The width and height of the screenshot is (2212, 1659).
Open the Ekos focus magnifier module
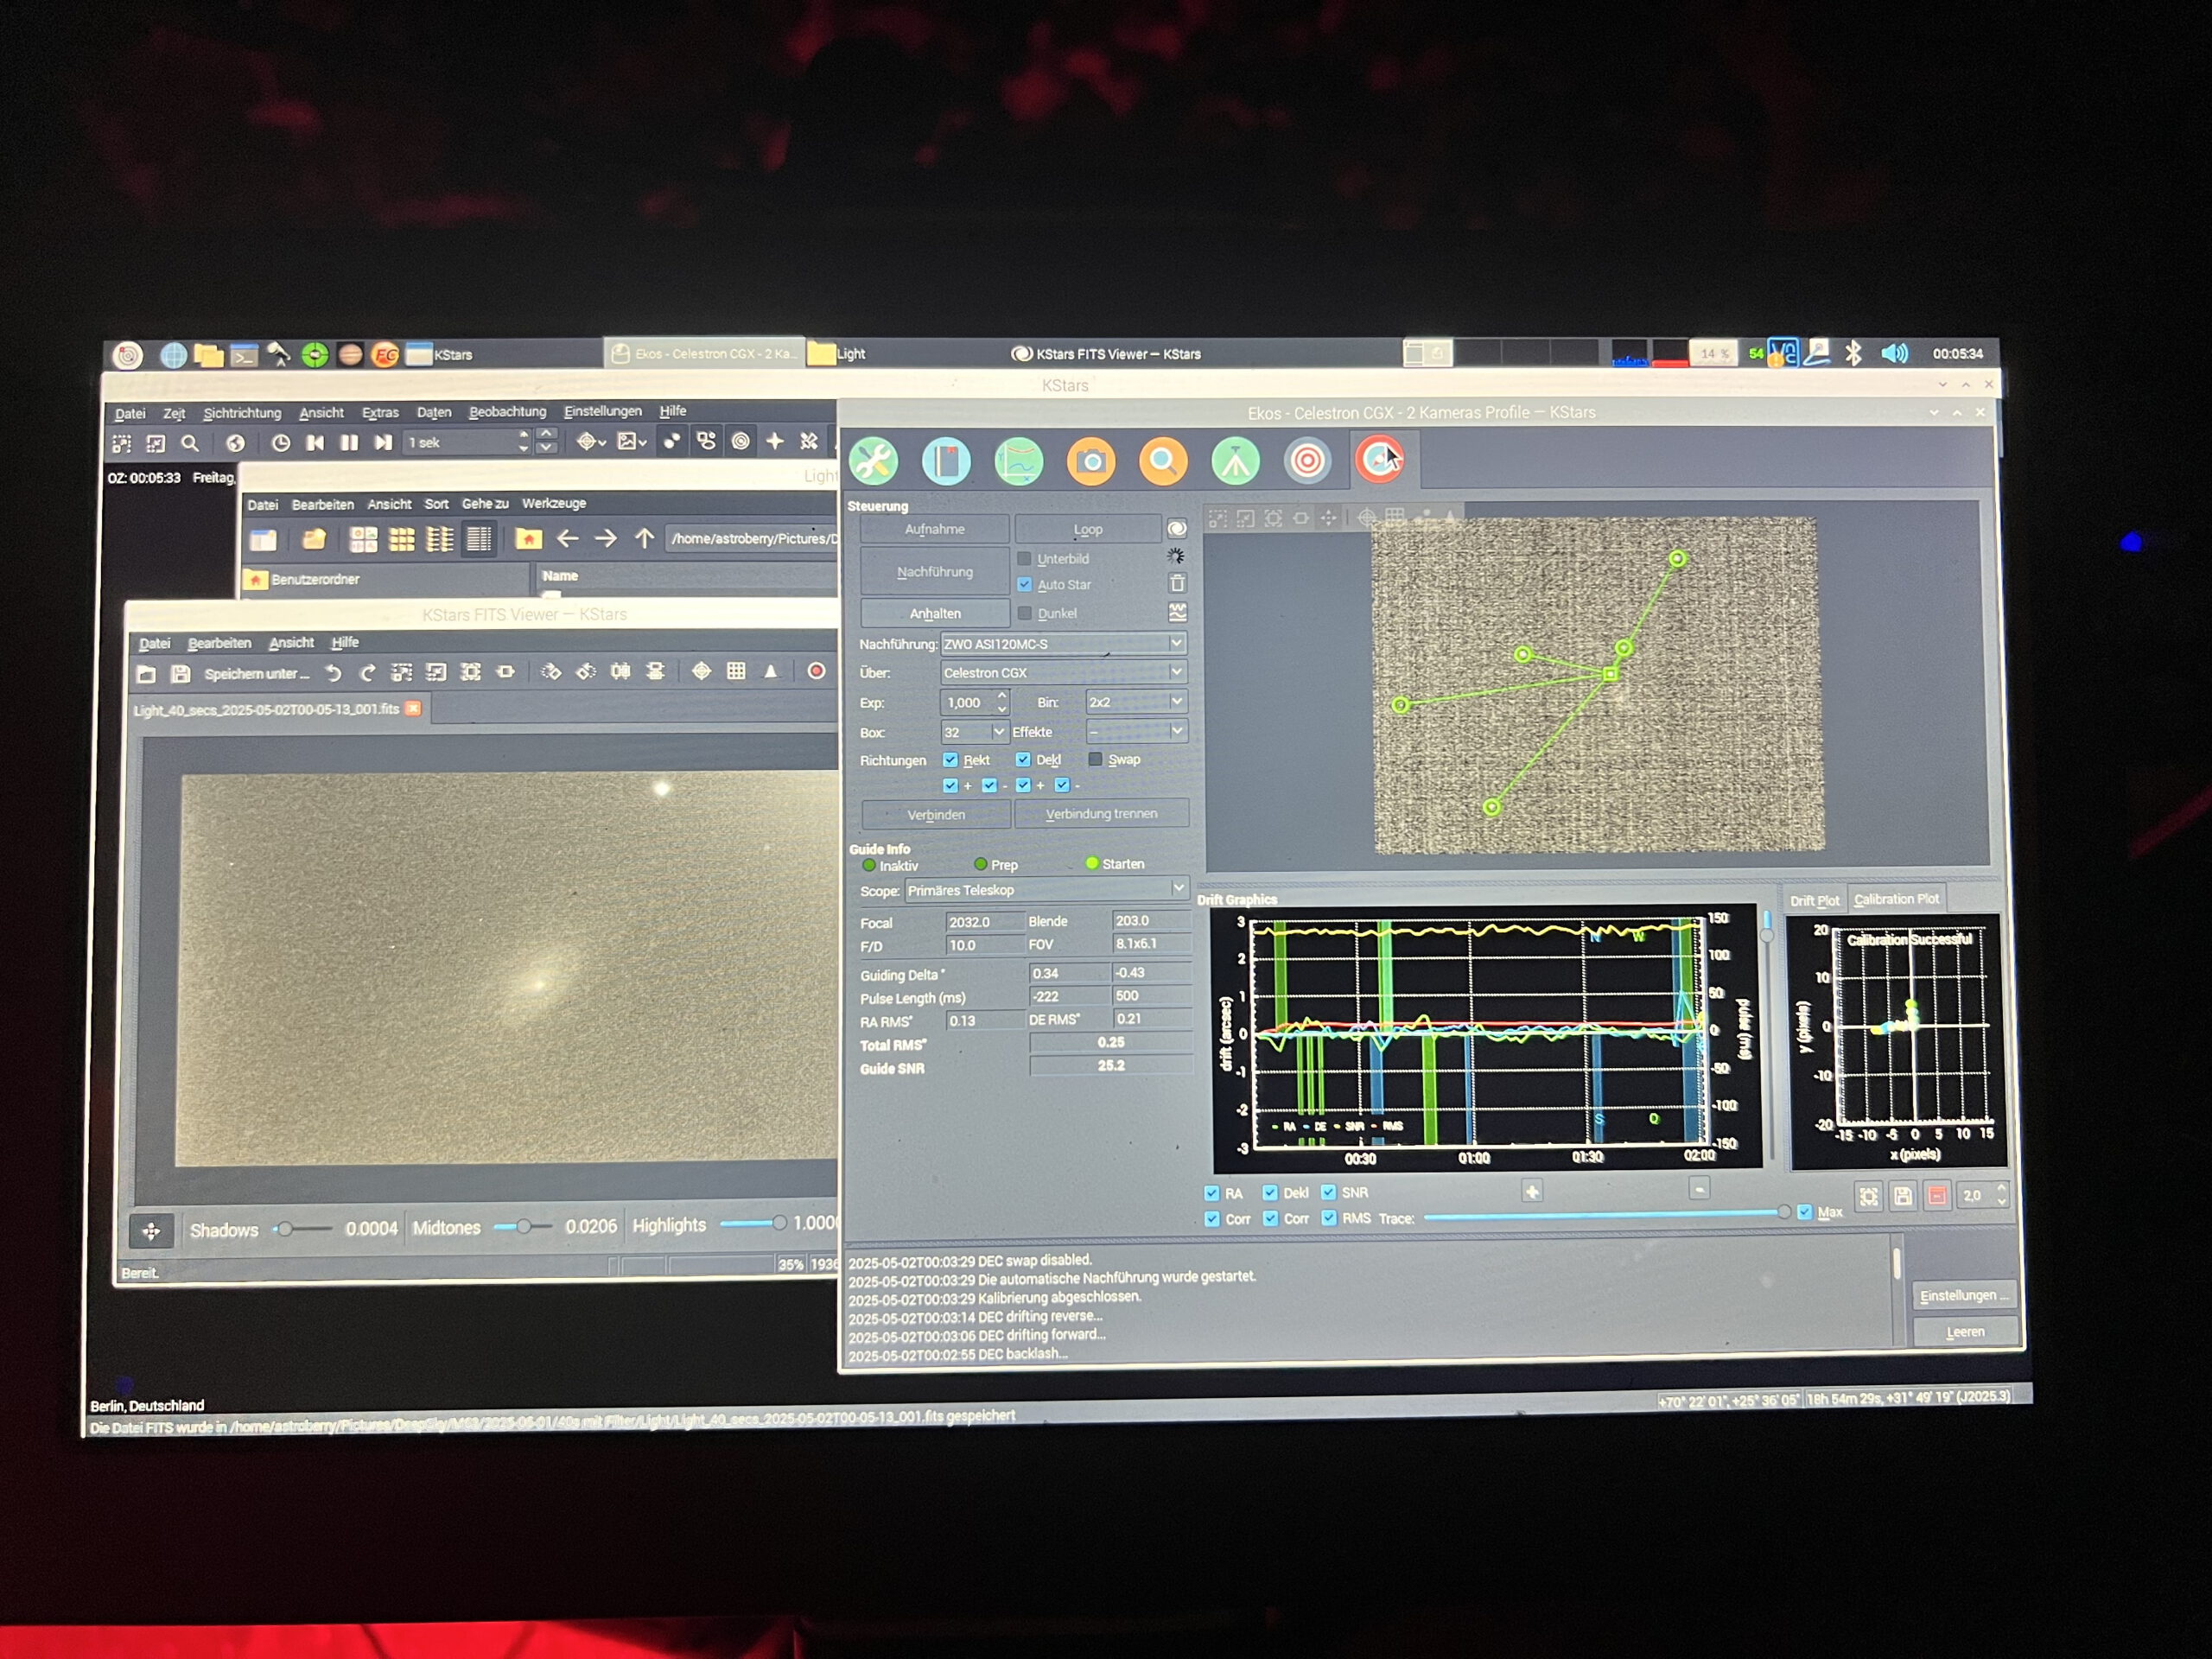[x=1163, y=461]
